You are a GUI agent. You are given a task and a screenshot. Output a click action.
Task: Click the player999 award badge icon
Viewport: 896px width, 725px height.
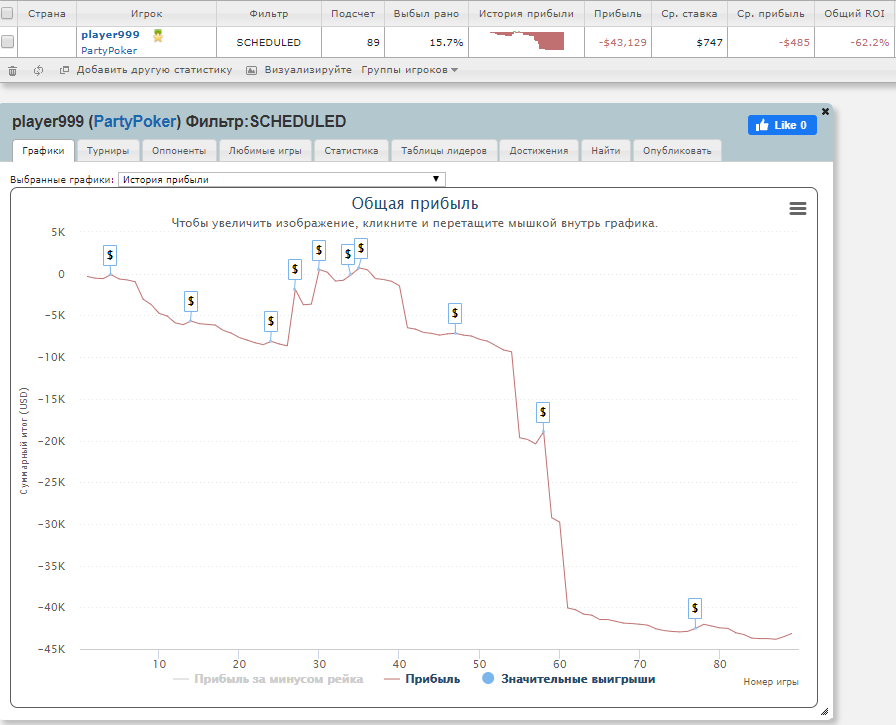tap(157, 35)
